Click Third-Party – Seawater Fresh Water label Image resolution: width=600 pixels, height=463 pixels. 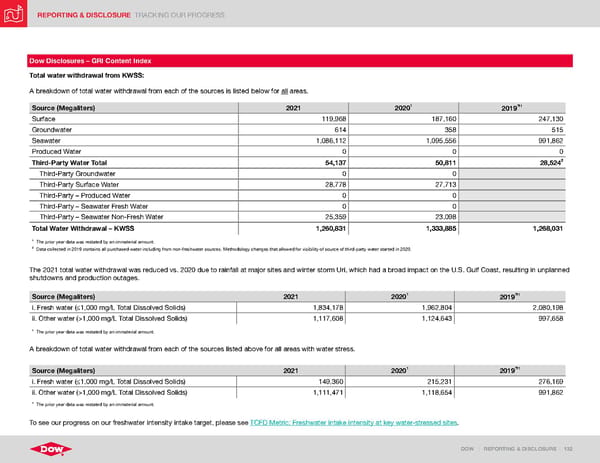tap(94, 206)
